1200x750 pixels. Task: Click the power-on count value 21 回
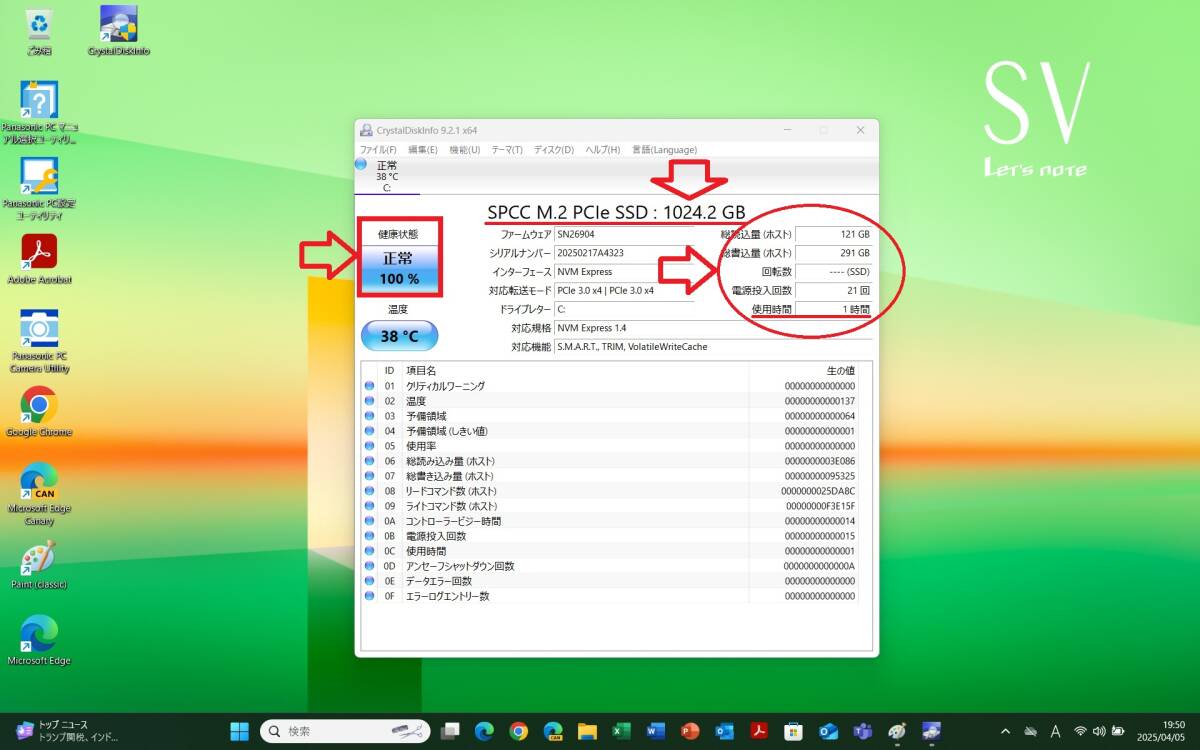(x=834, y=290)
